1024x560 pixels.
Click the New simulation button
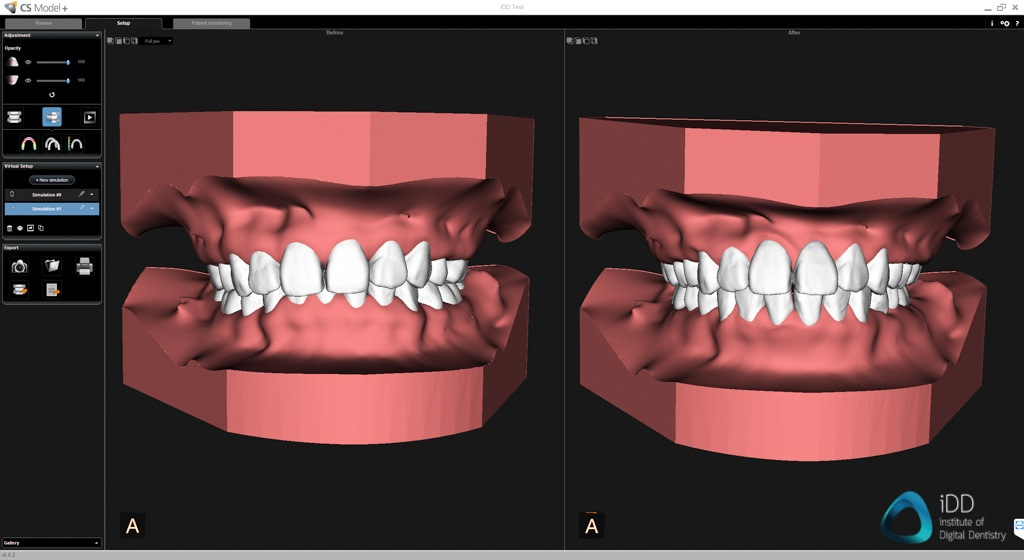click(x=52, y=180)
